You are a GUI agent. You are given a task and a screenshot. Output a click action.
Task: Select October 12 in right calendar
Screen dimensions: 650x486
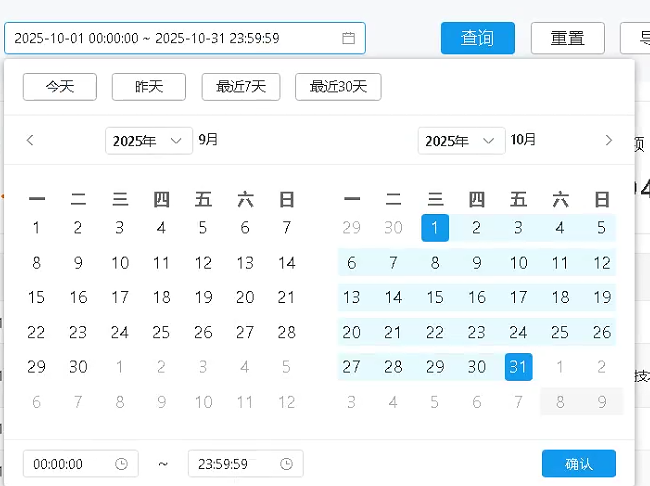(601, 262)
